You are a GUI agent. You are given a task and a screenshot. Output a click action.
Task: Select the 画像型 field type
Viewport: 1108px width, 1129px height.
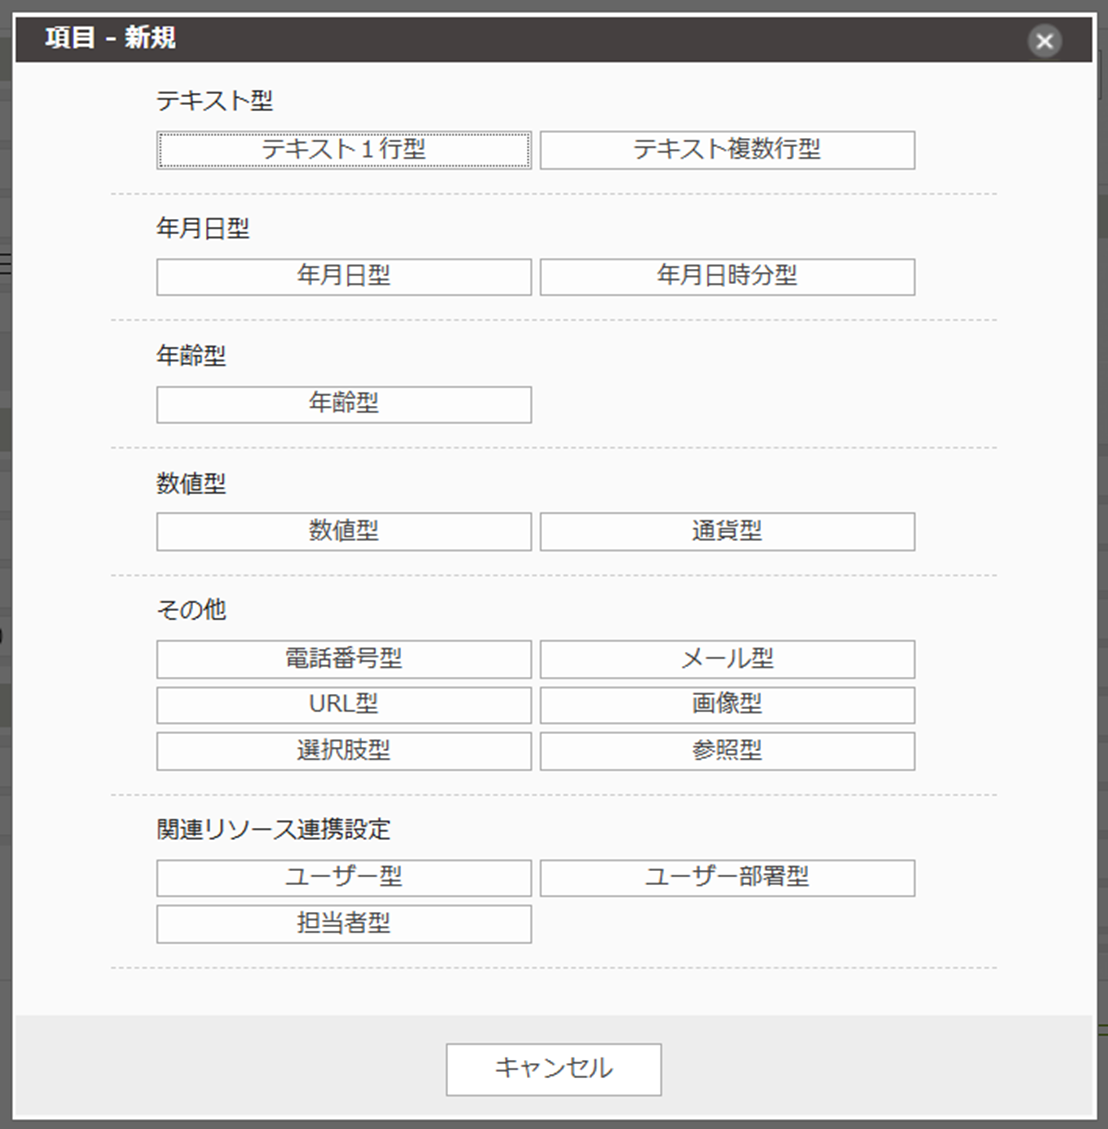click(x=727, y=705)
